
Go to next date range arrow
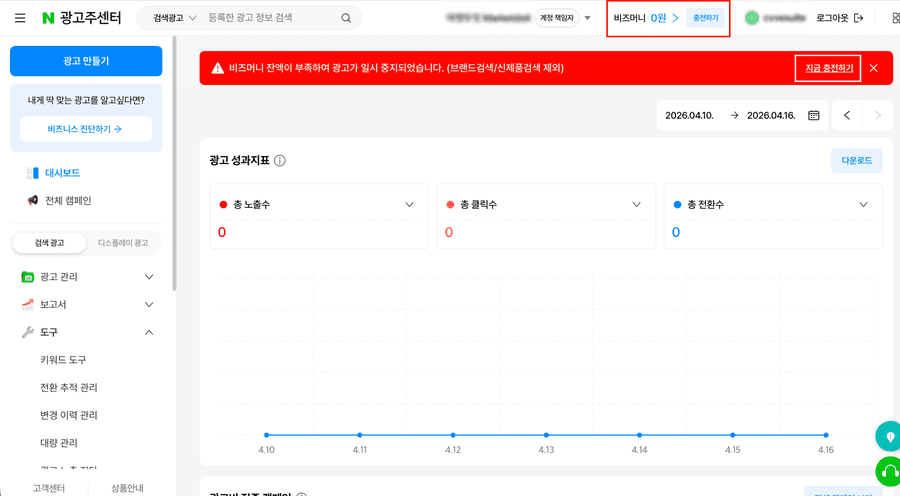(878, 115)
